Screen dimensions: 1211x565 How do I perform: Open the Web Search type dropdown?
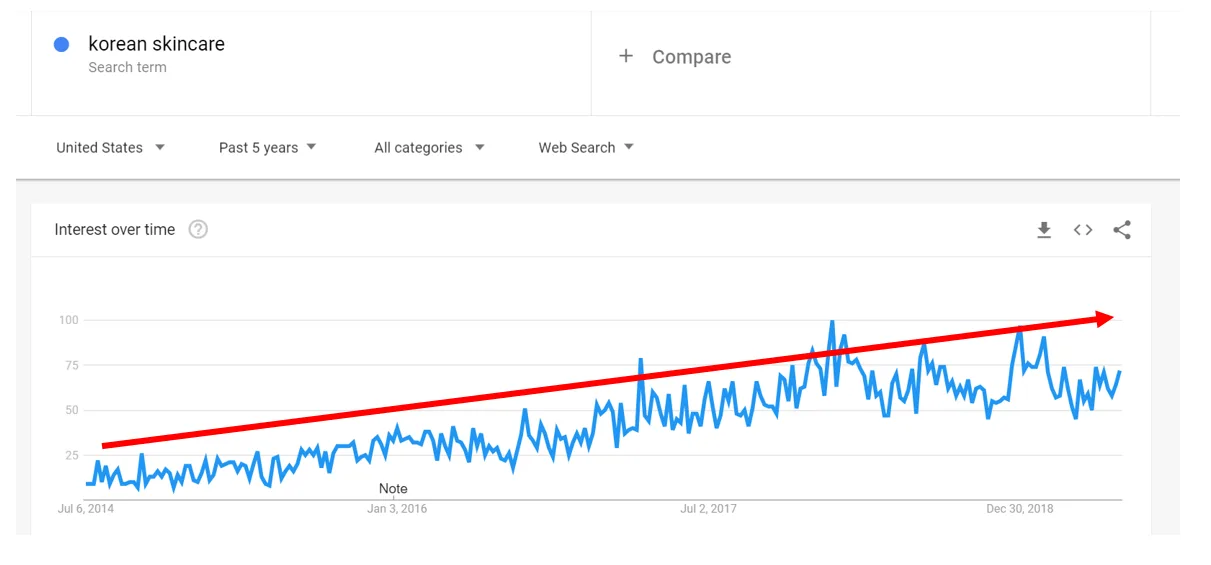click(586, 147)
